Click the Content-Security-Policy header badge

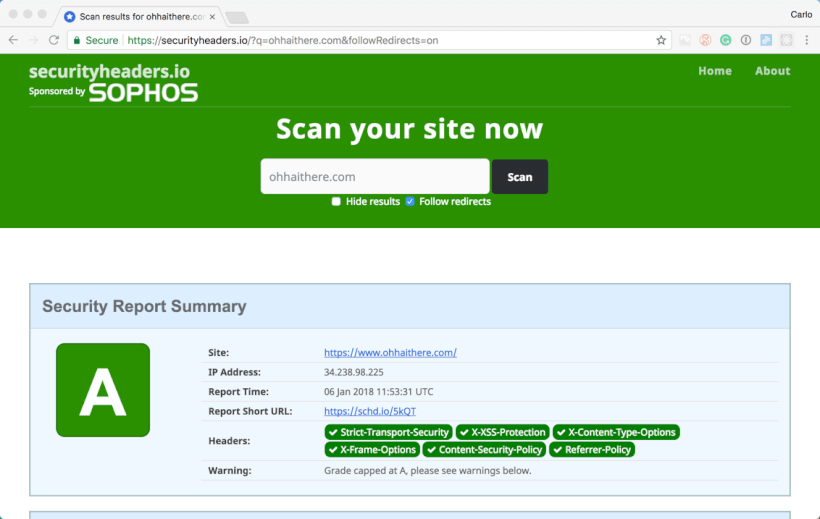click(x=484, y=449)
